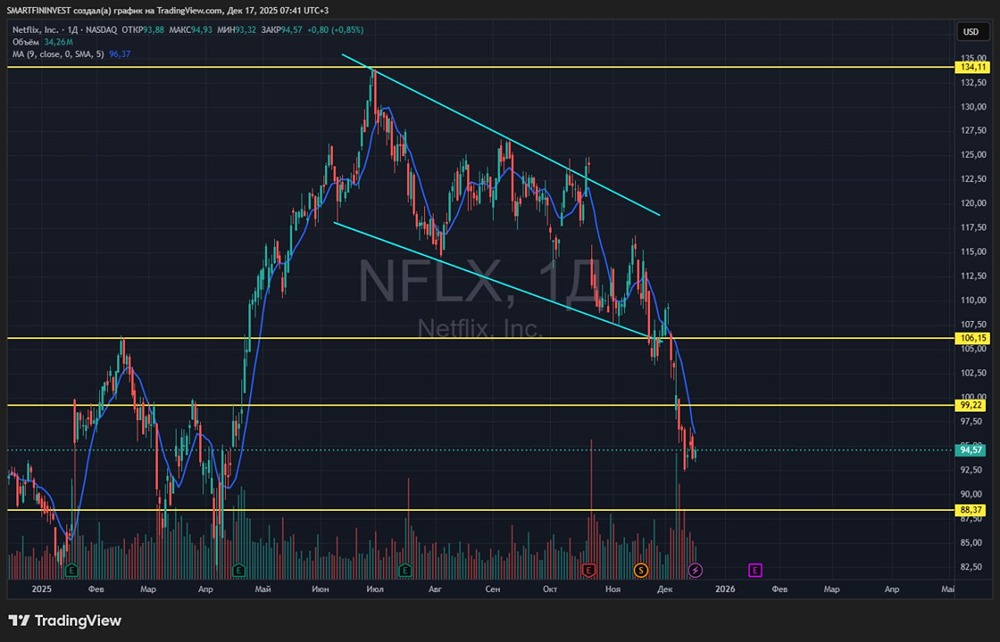
Task: Click the magenta outlined E future earnings marker
Action: coord(755,570)
